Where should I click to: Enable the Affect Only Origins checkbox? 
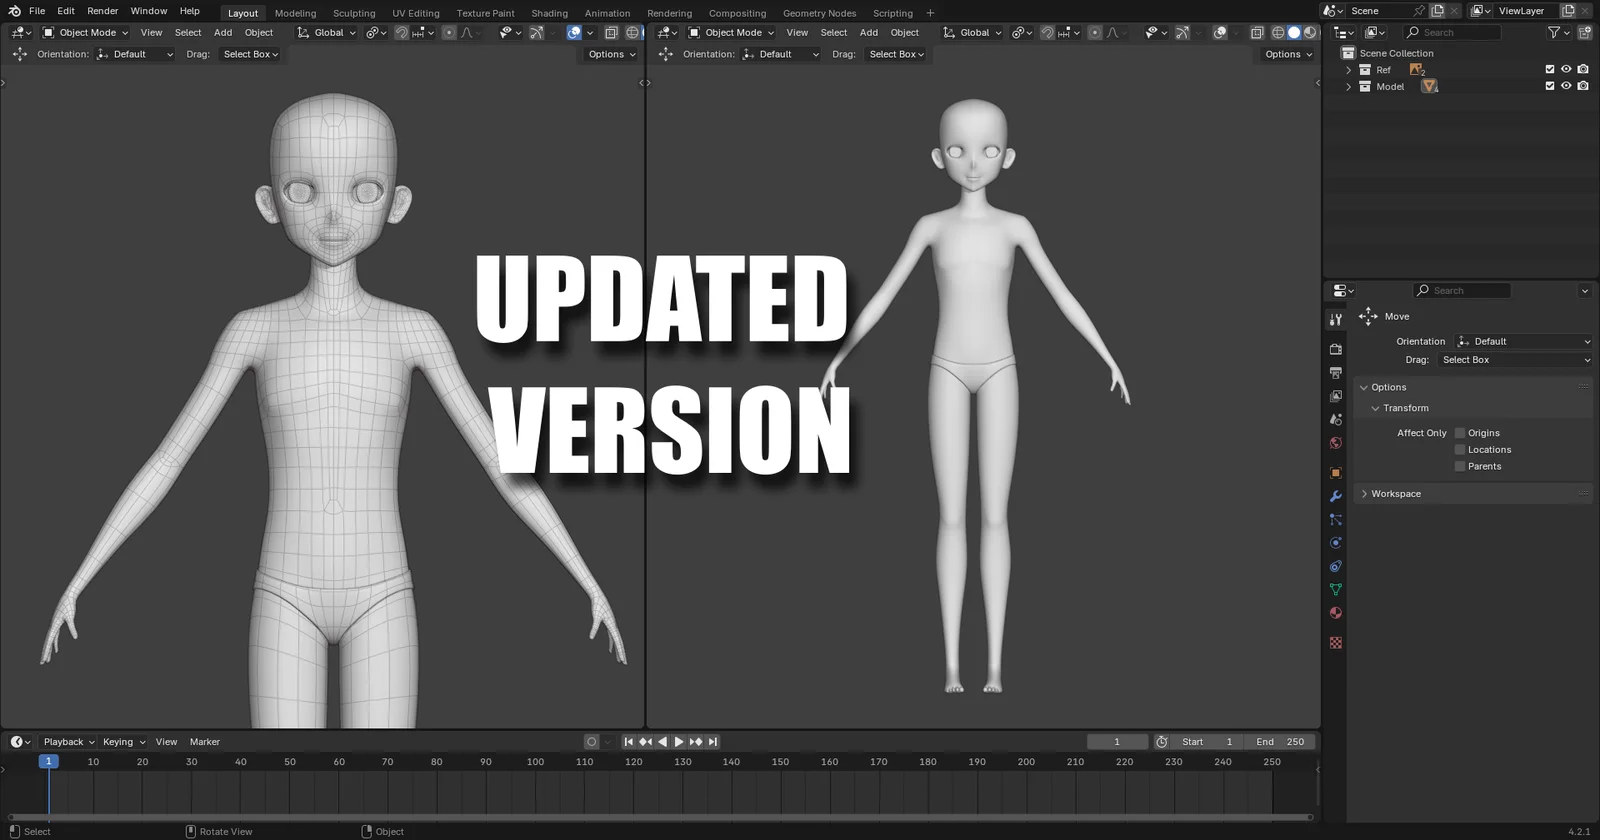pos(1460,433)
